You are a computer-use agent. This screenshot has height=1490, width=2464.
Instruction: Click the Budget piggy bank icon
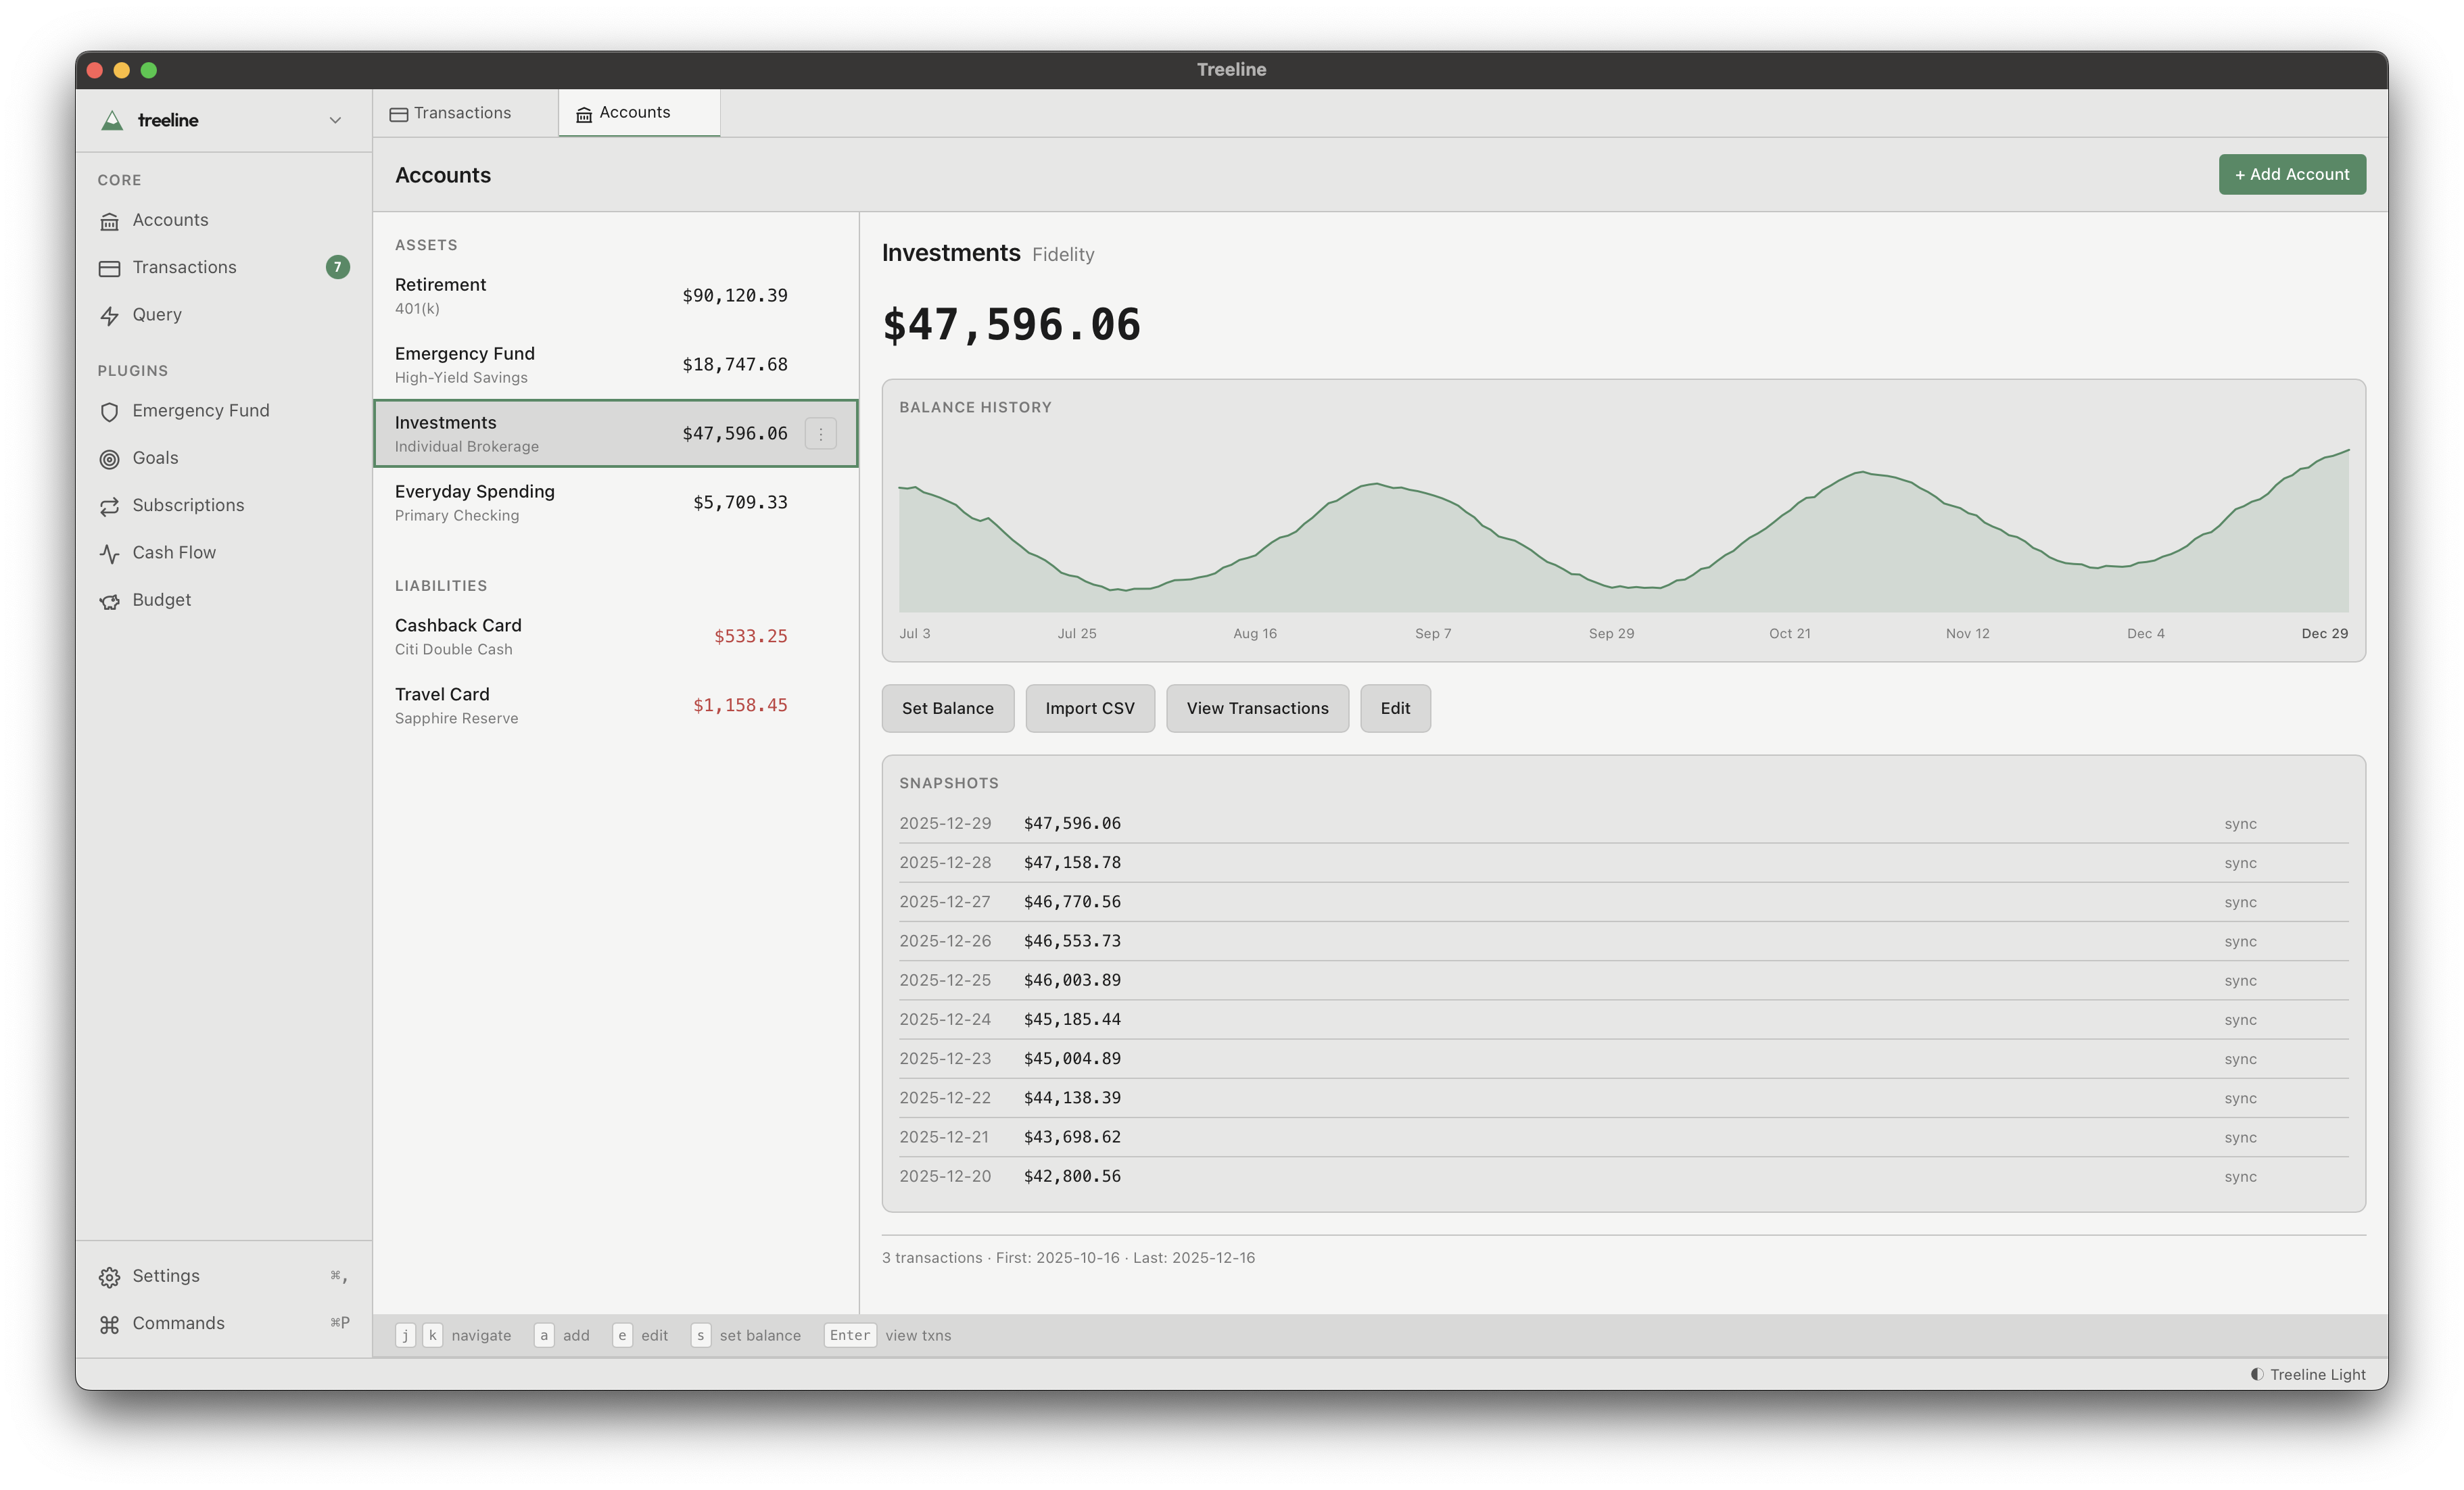[110, 600]
